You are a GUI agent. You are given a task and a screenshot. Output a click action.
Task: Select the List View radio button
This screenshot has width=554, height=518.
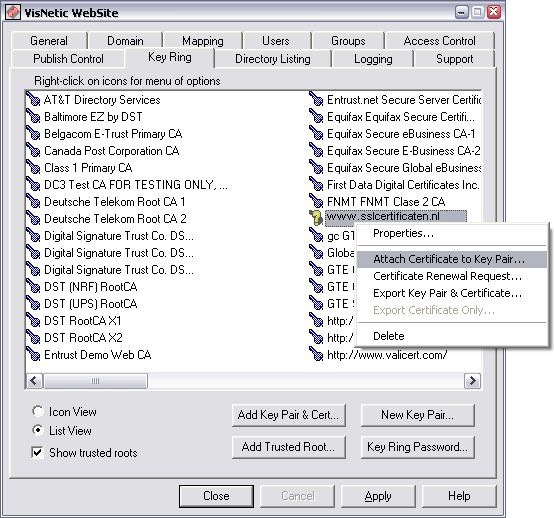pos(37,430)
